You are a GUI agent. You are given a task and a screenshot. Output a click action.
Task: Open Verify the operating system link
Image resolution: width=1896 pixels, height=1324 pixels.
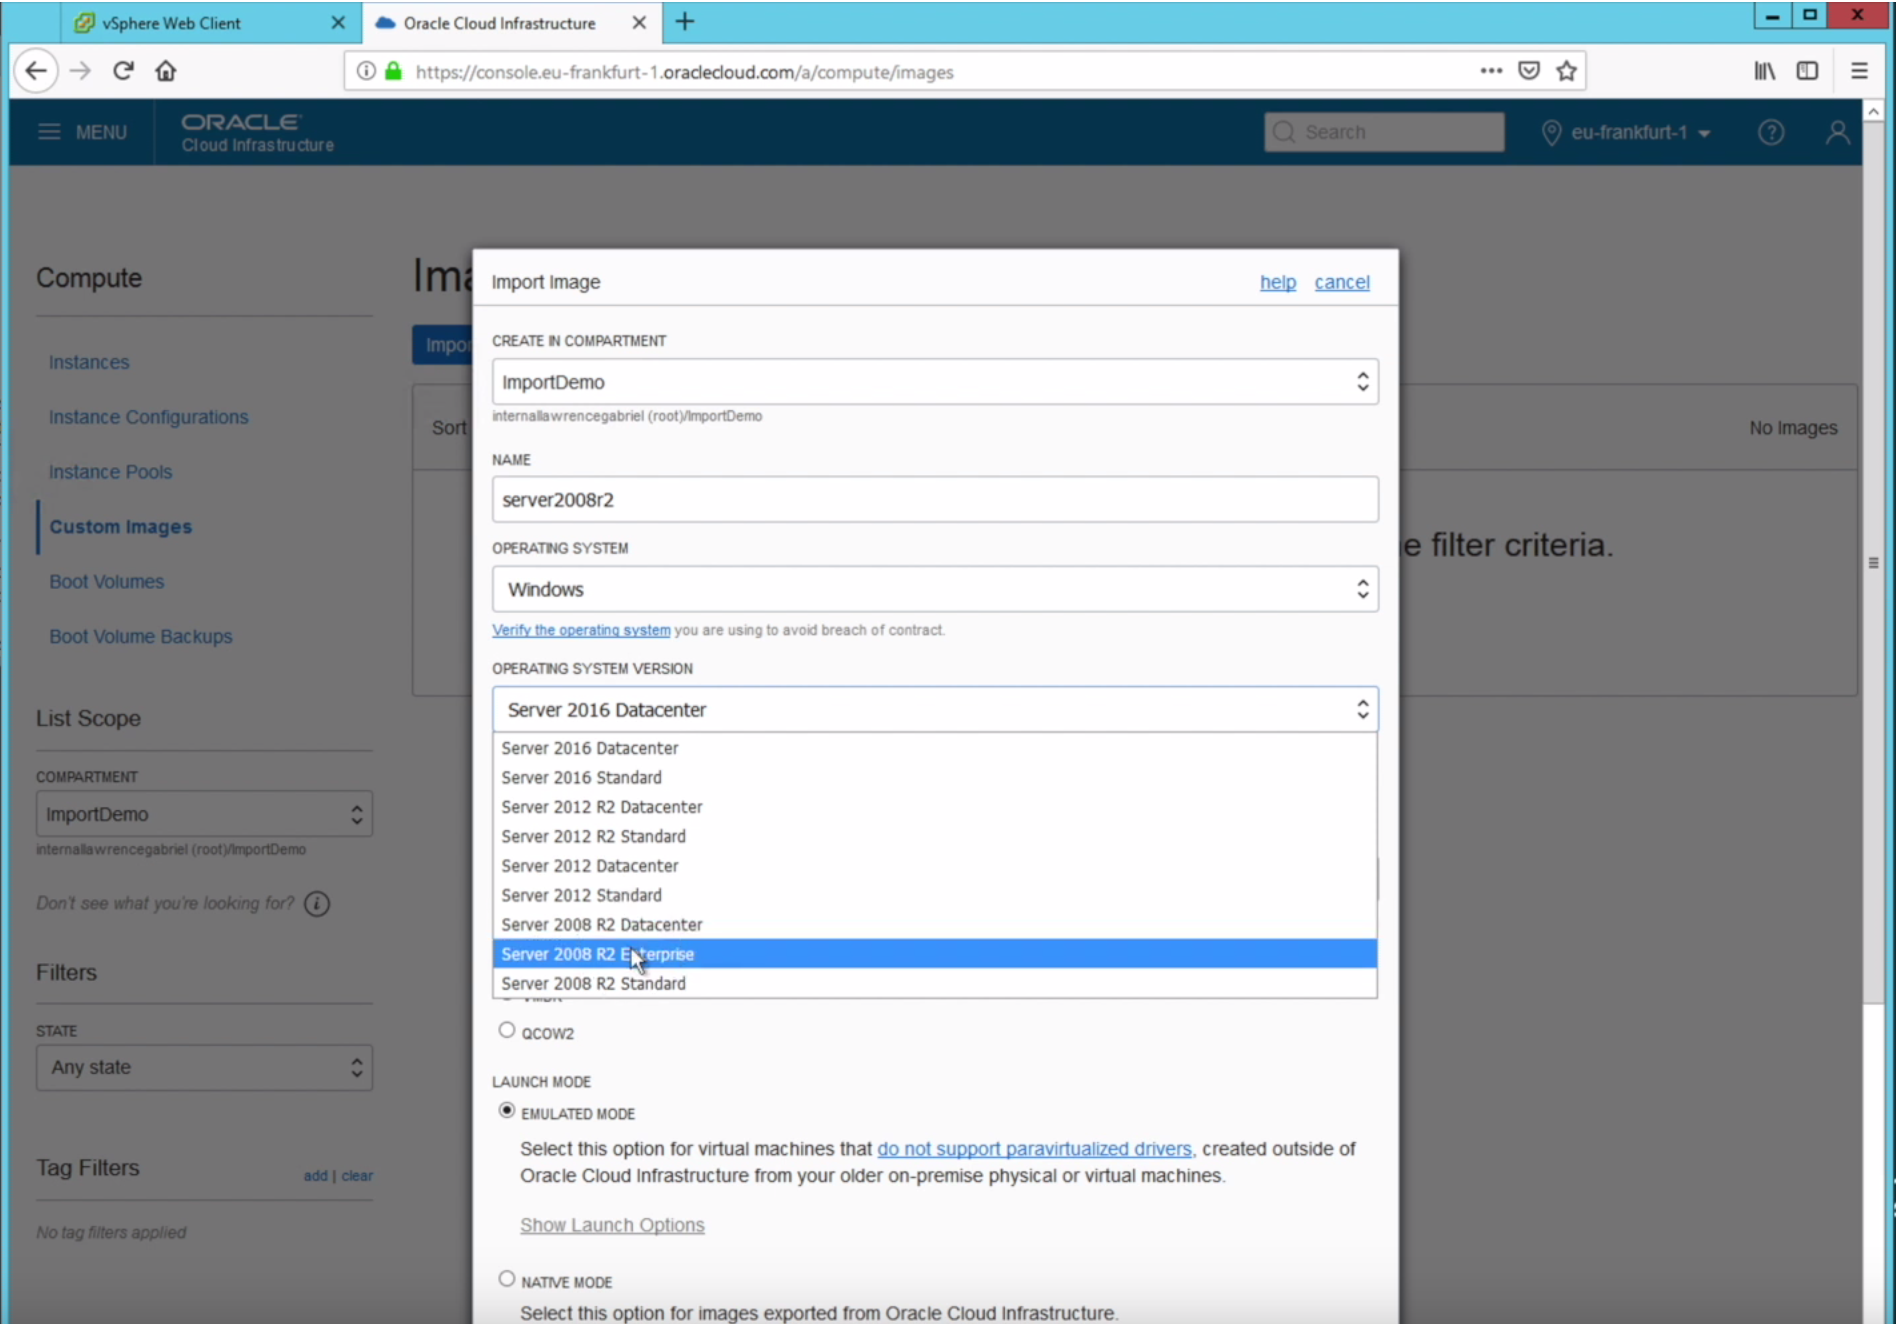click(581, 630)
